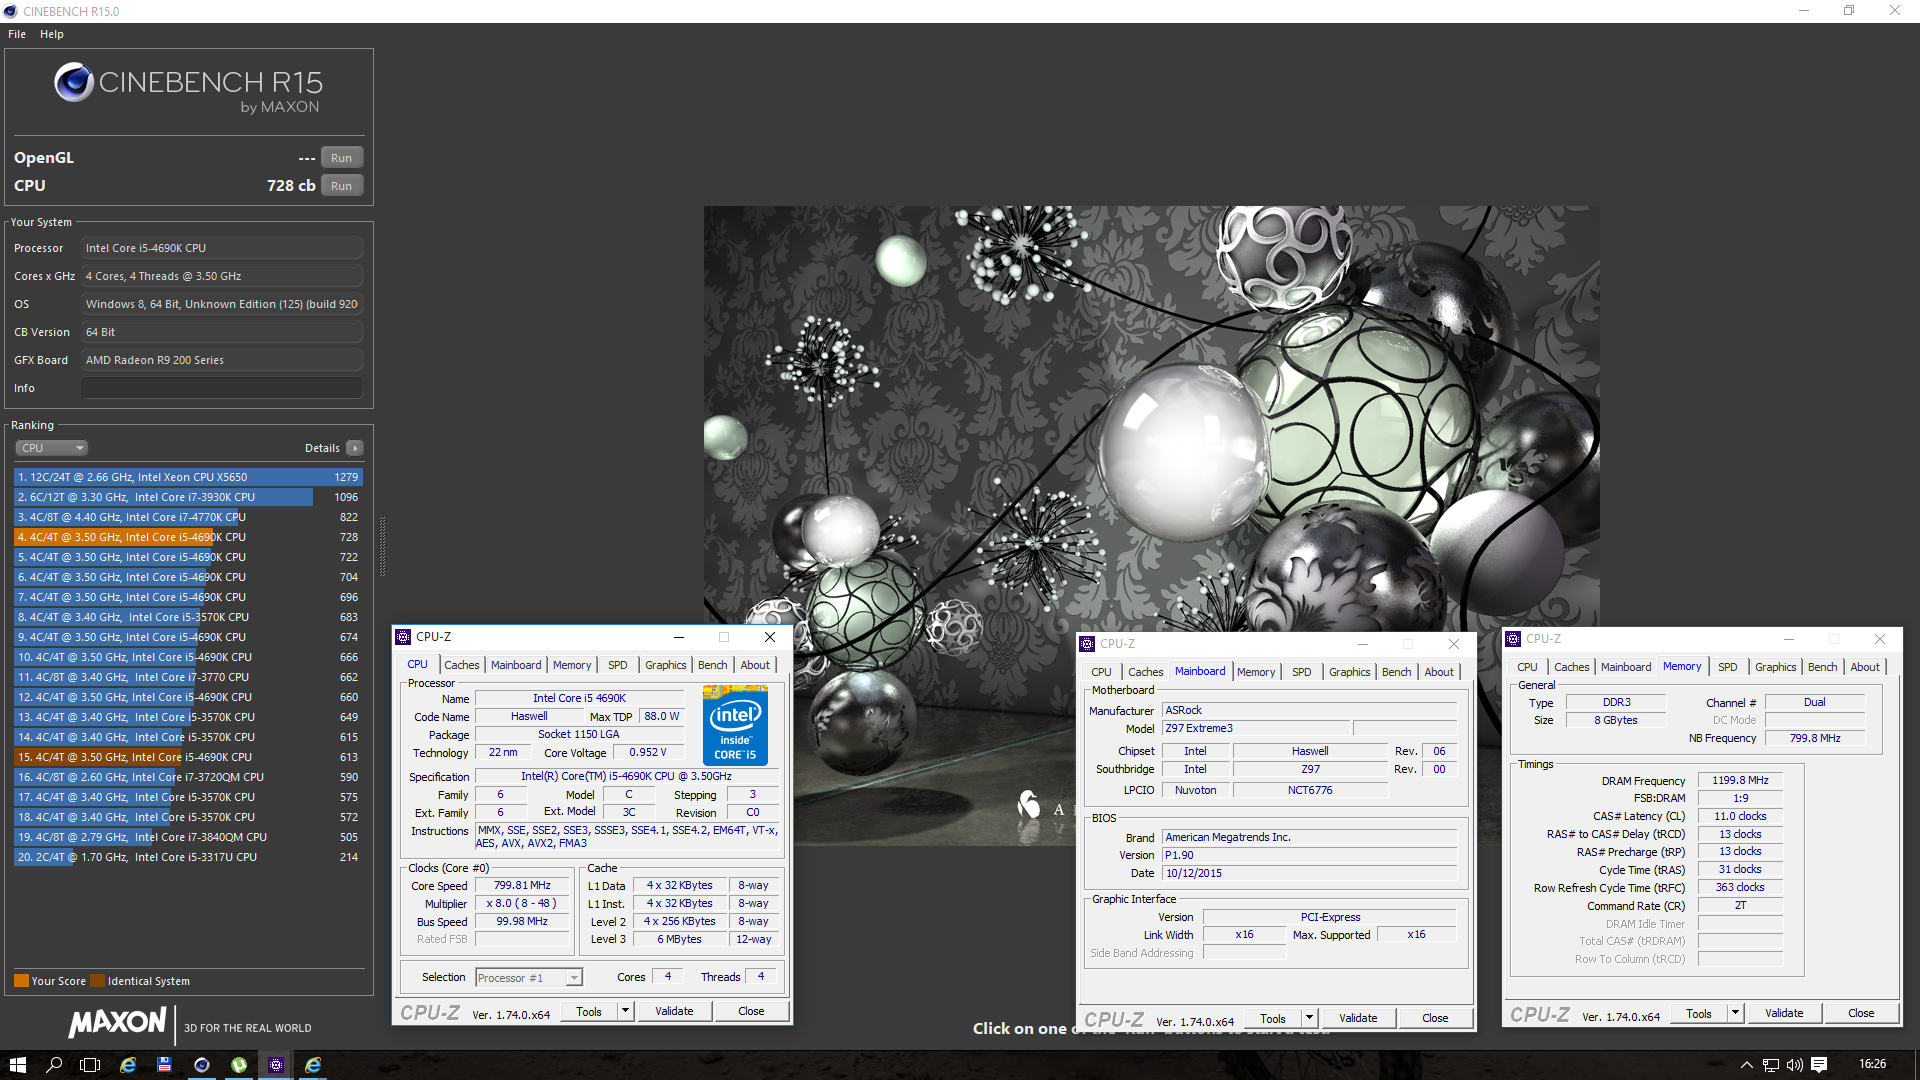The image size is (1920, 1080).
Task: Click the Cinebench title bar app icon
Action: pyautogui.click(x=10, y=11)
